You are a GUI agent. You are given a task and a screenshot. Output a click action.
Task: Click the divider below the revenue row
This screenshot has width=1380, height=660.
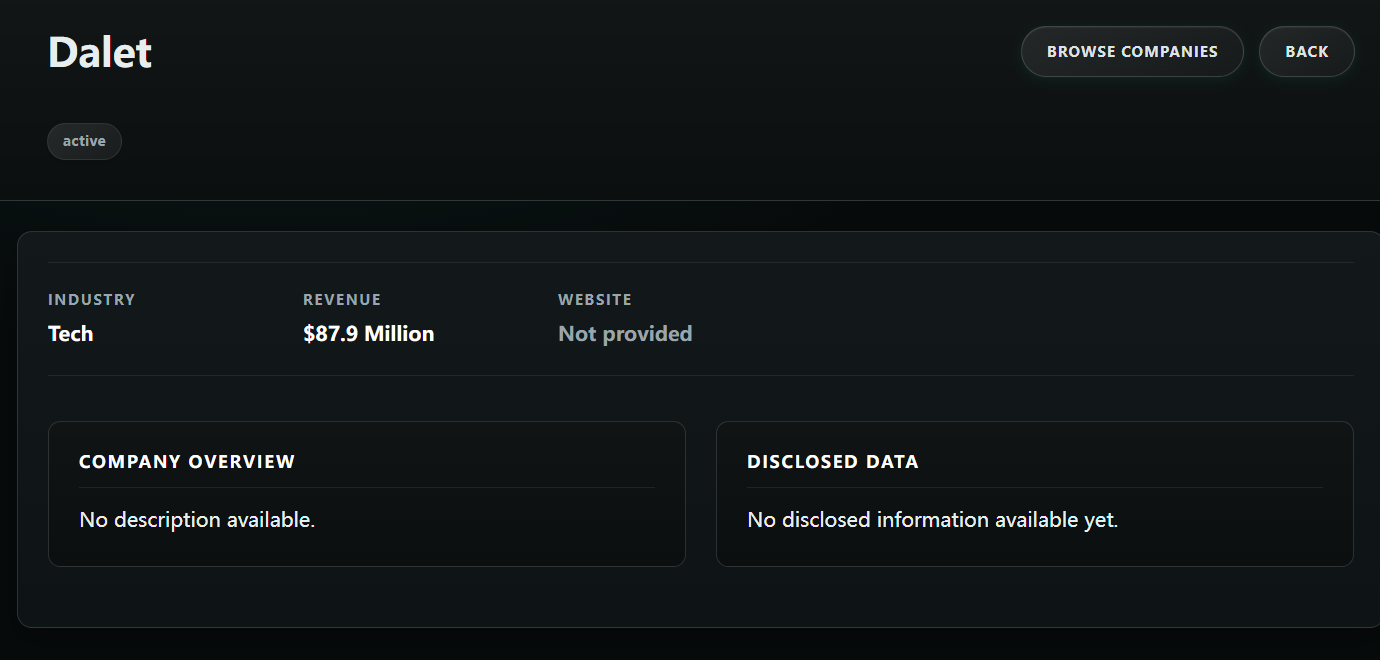click(700, 375)
